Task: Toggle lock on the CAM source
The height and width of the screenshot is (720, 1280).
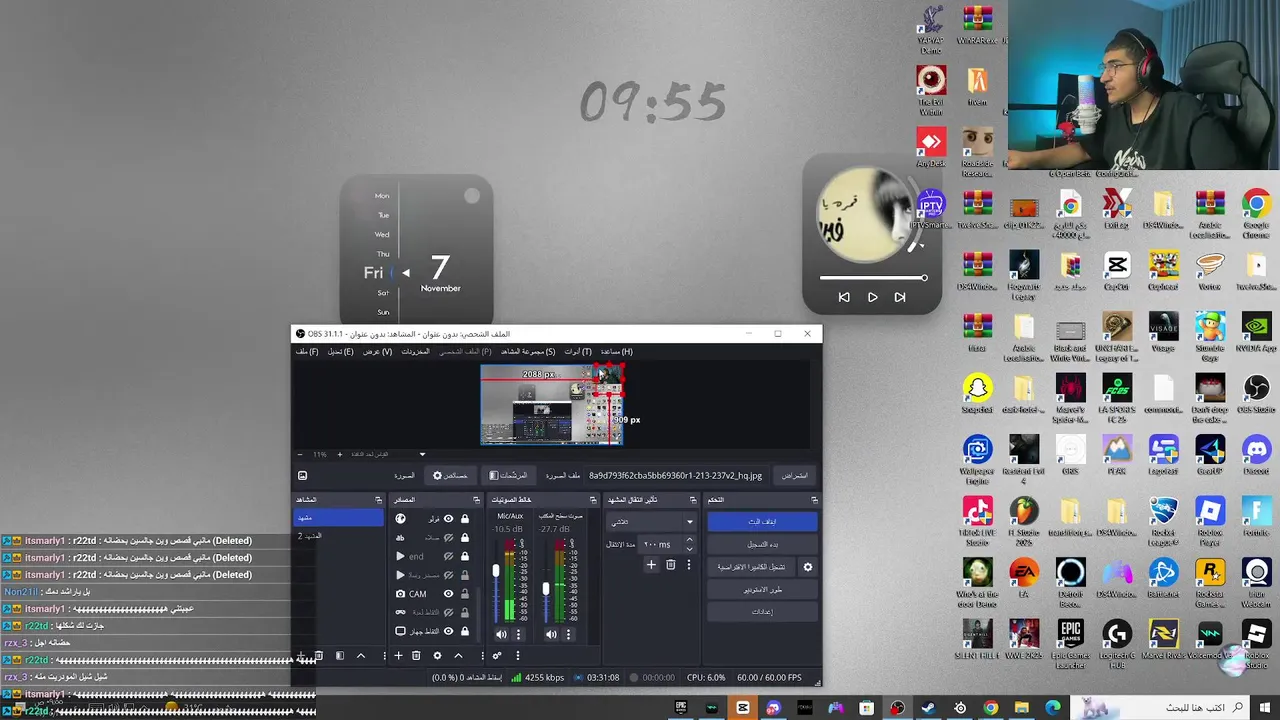Action: tap(465, 594)
